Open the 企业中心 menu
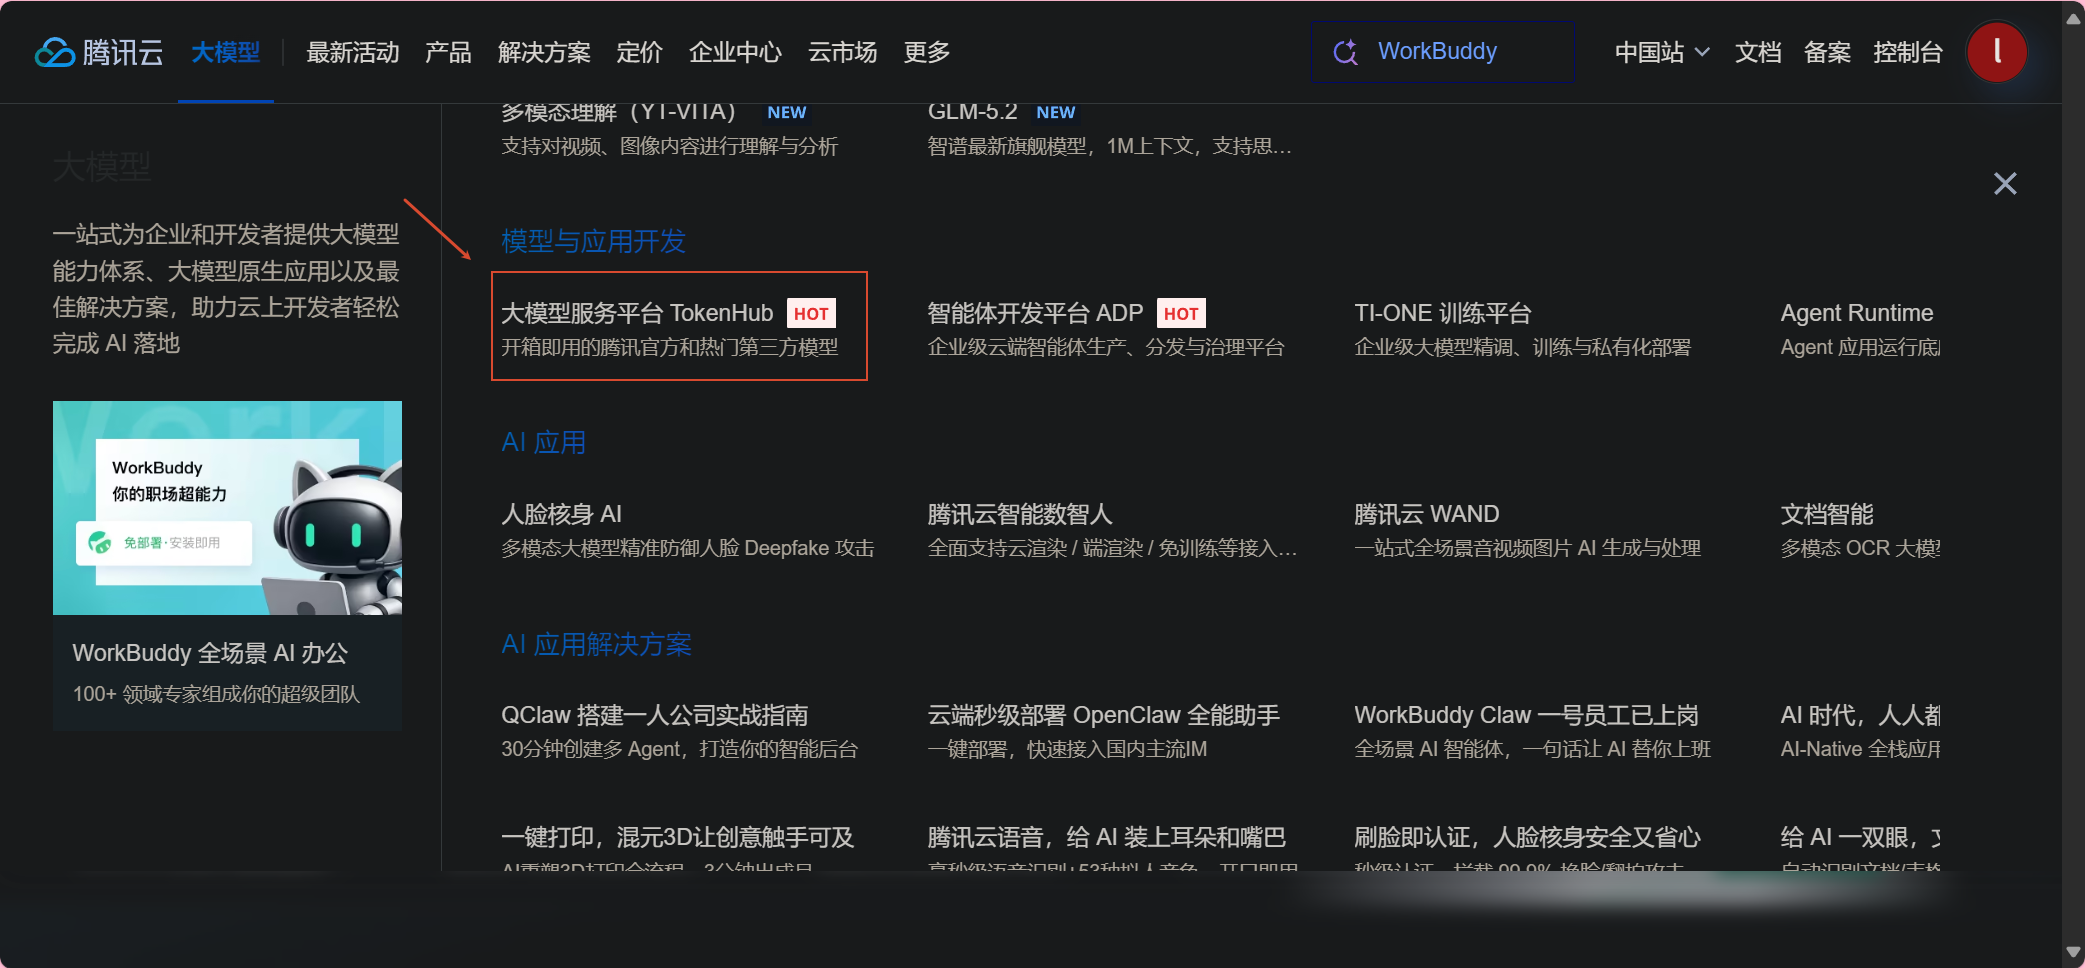2085x968 pixels. pos(735,52)
